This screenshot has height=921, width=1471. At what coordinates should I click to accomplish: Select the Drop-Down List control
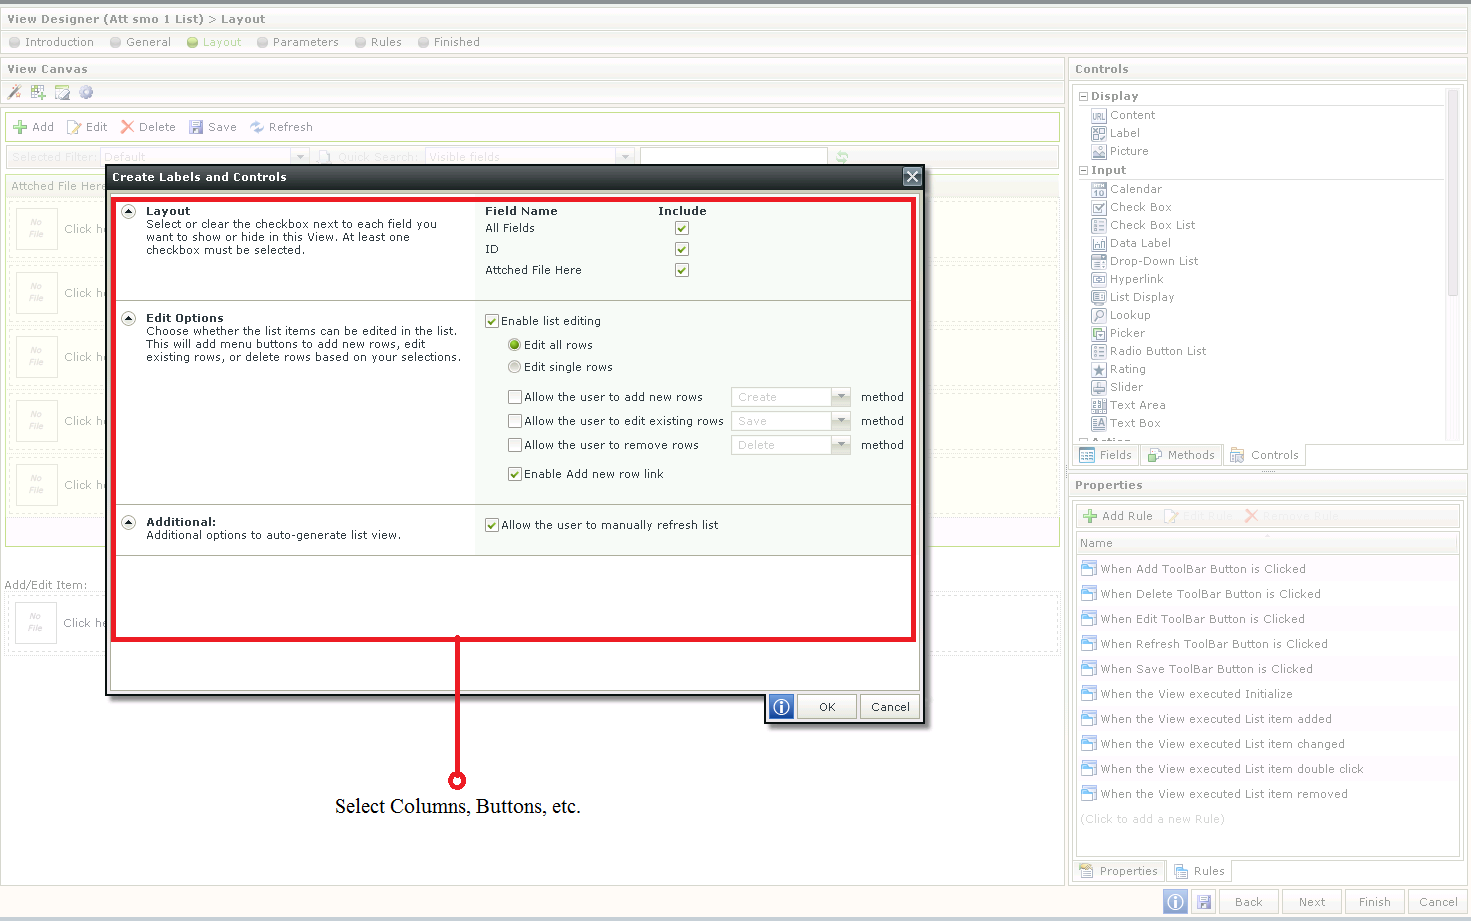click(1144, 261)
